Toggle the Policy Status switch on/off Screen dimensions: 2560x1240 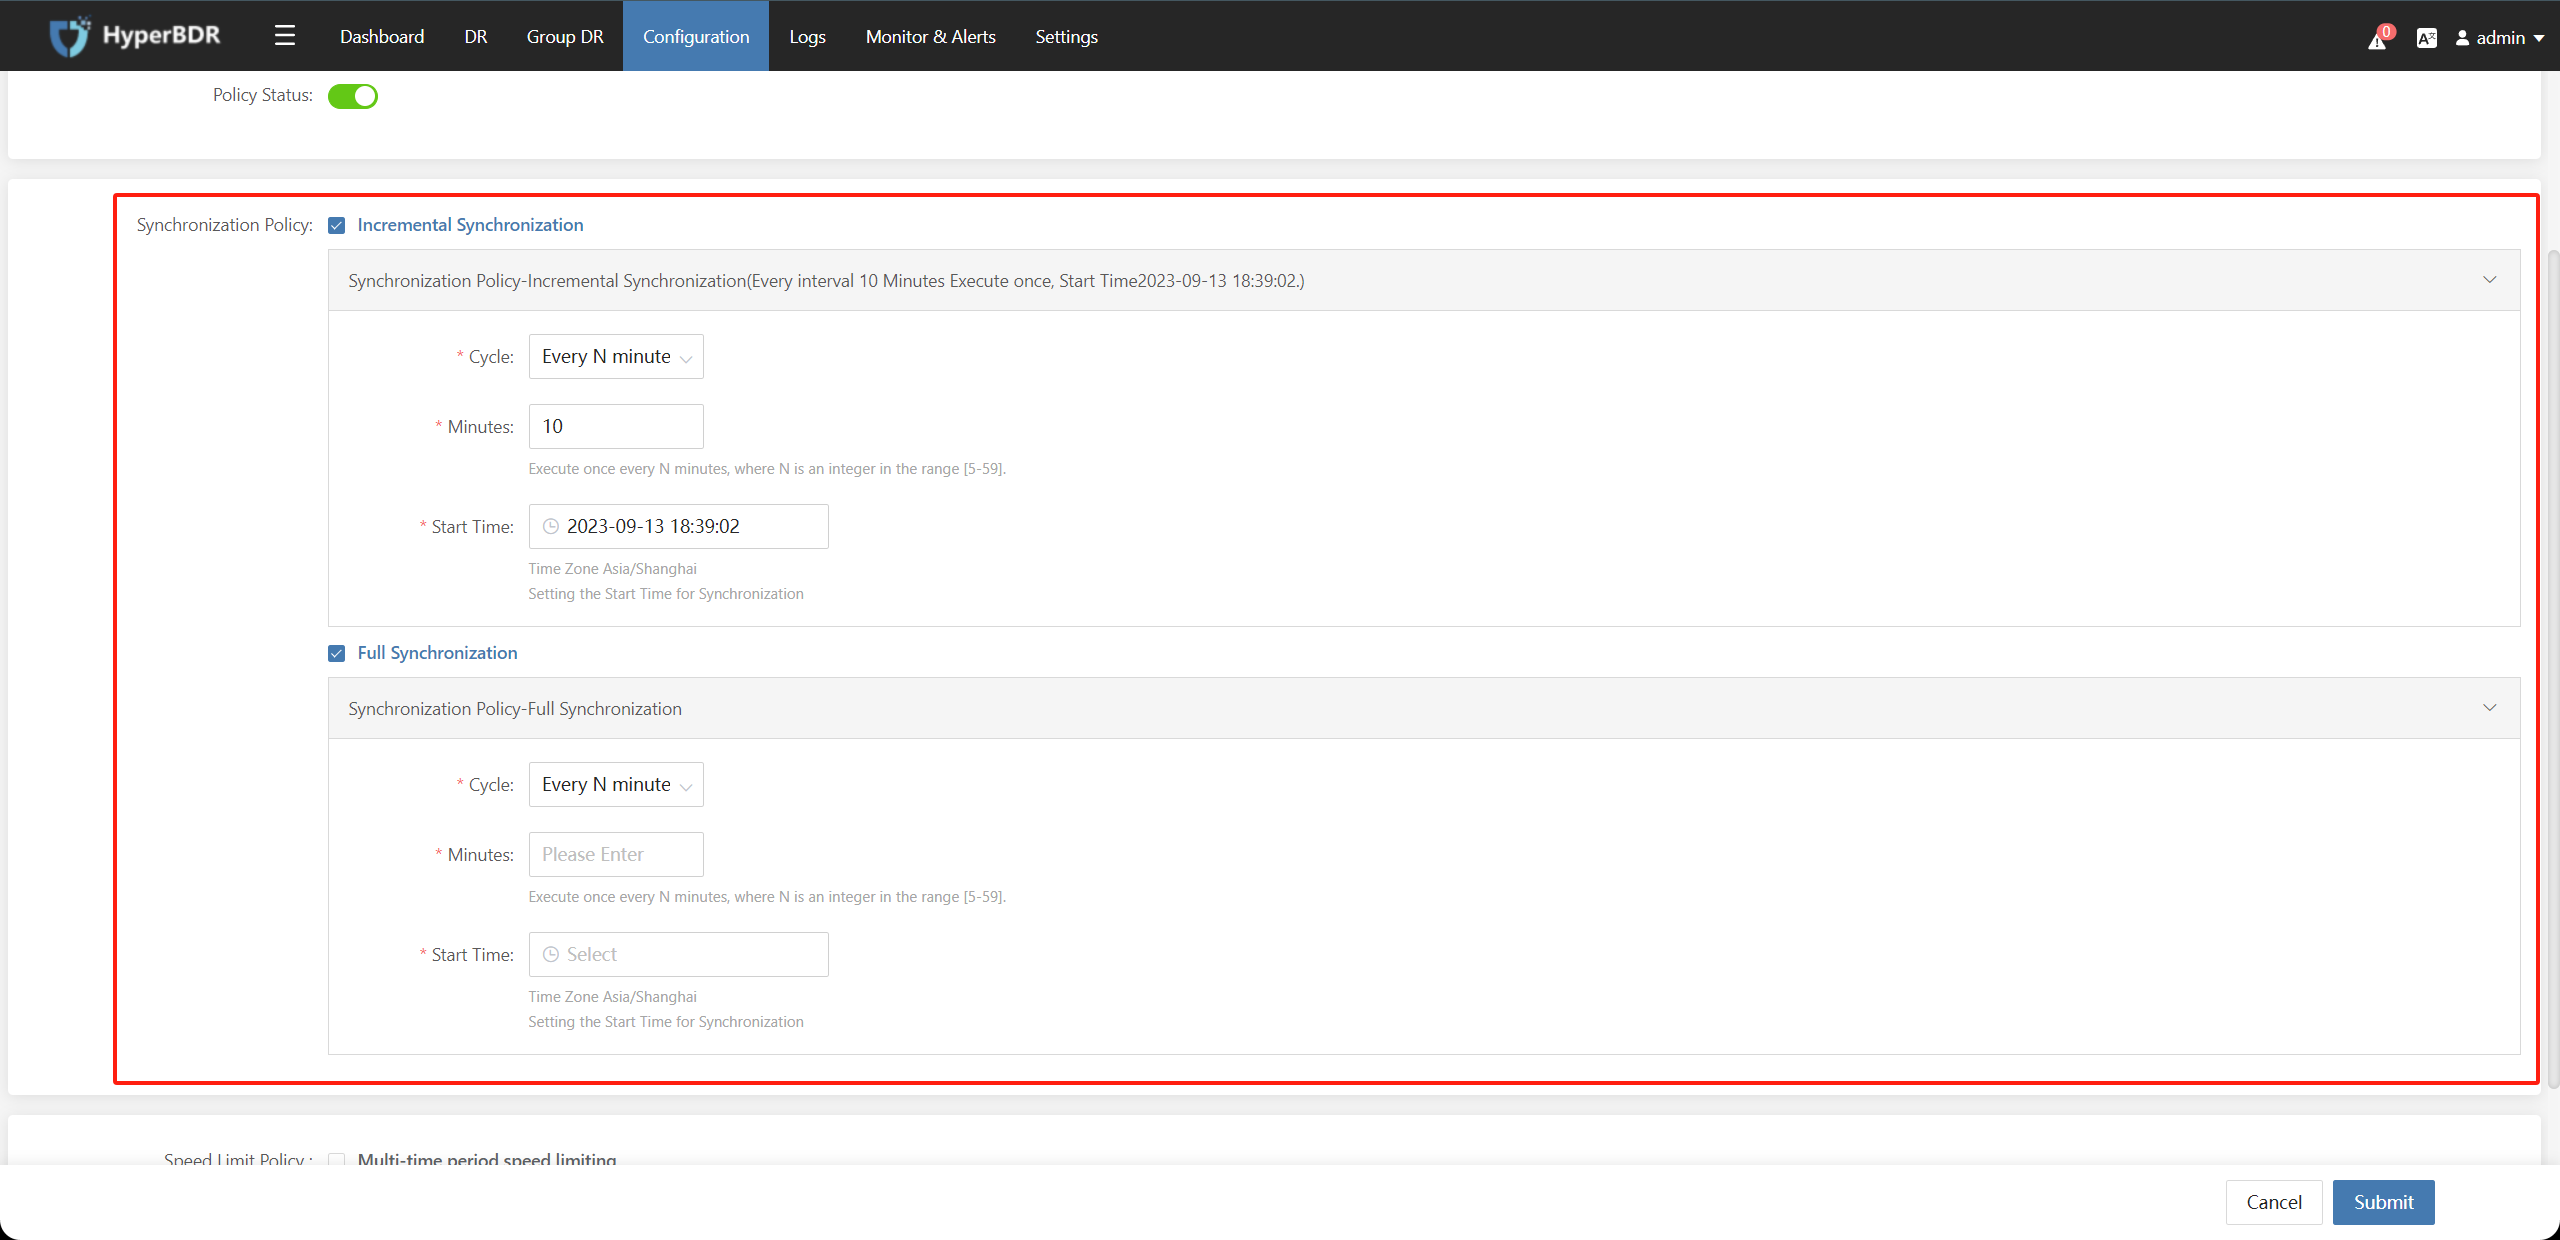coord(353,95)
